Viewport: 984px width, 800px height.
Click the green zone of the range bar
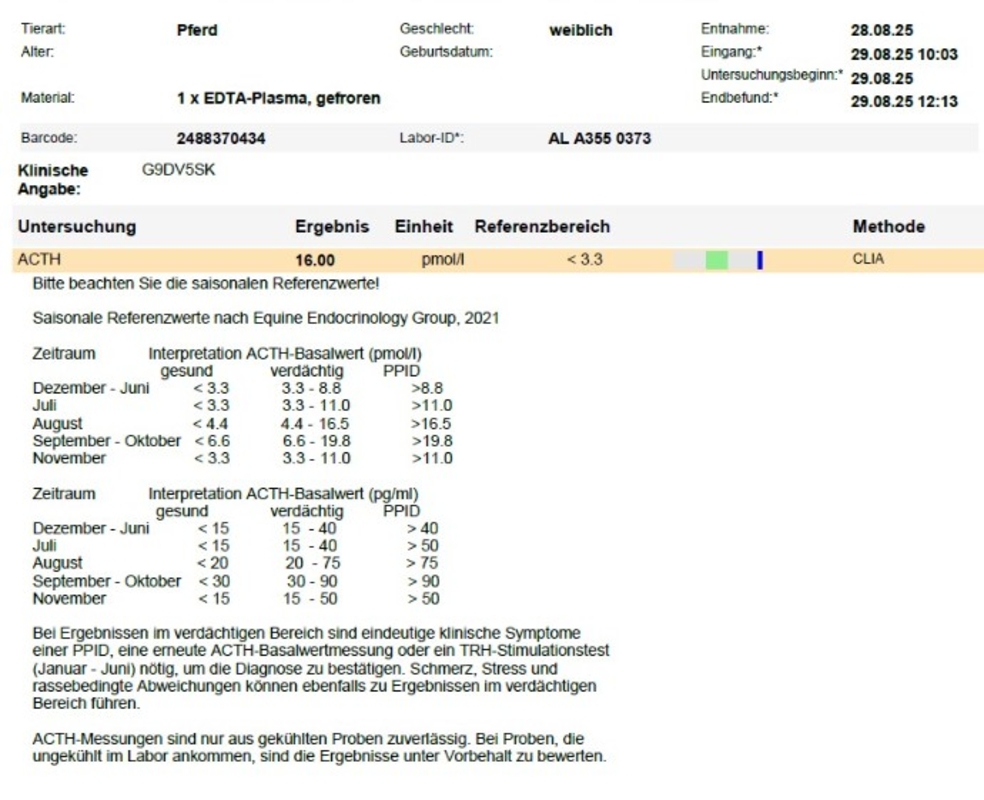point(717,260)
